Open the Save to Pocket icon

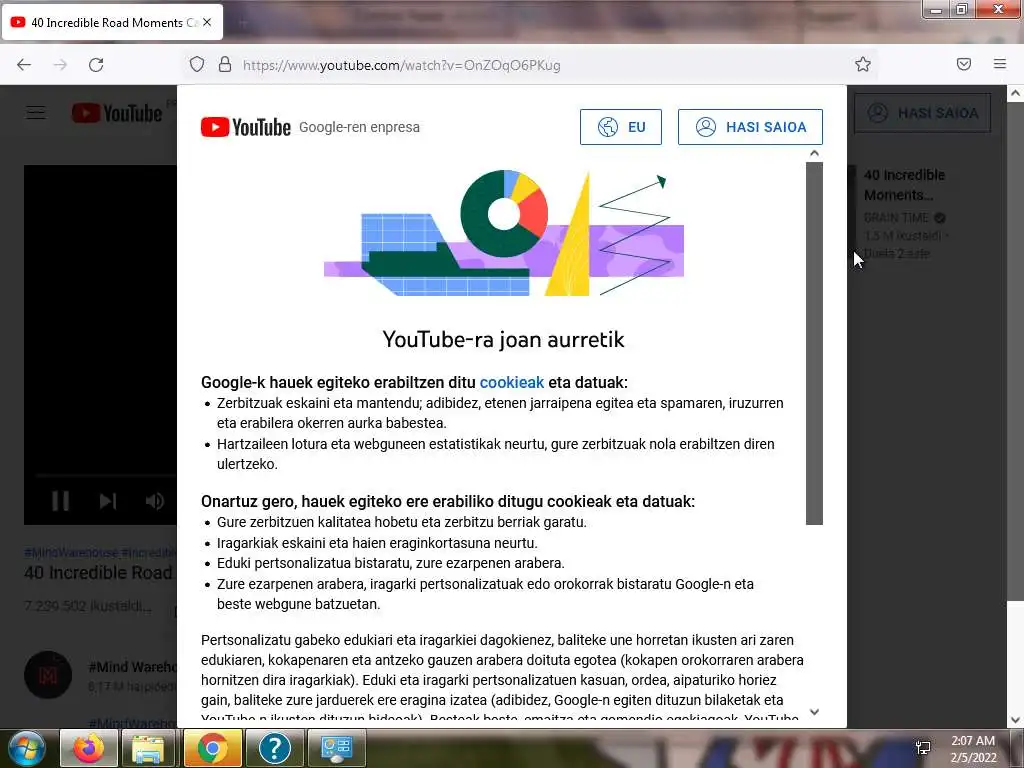tap(964, 64)
